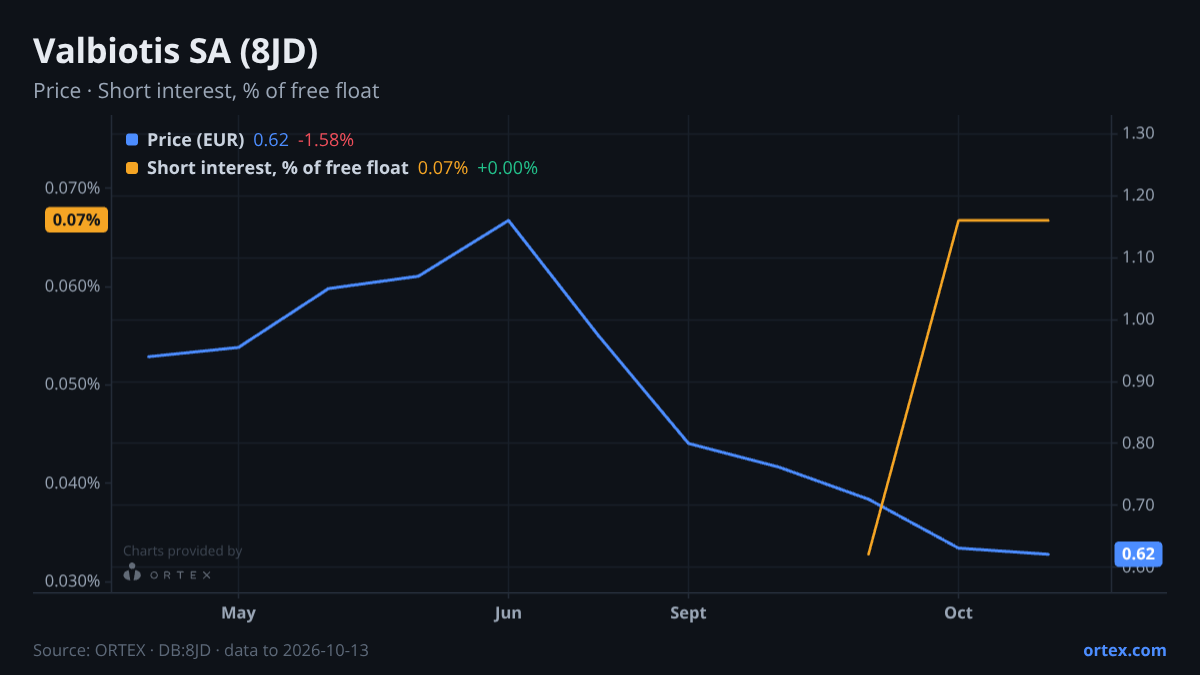Click the 0.62 price value in legend
The width and height of the screenshot is (1200, 675).
270,140
